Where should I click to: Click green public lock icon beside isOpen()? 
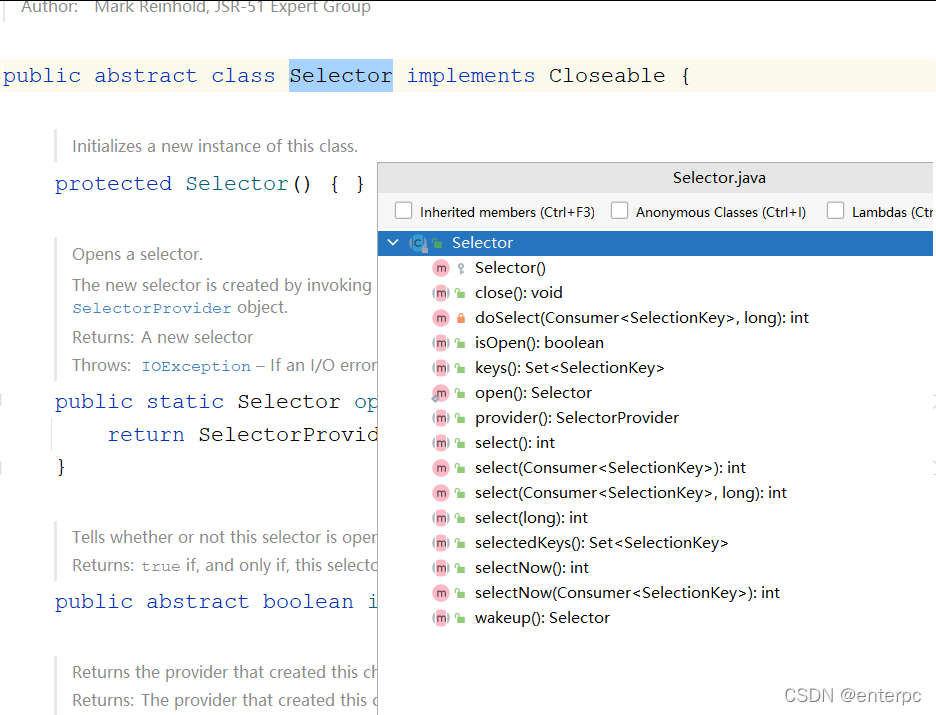(460, 343)
